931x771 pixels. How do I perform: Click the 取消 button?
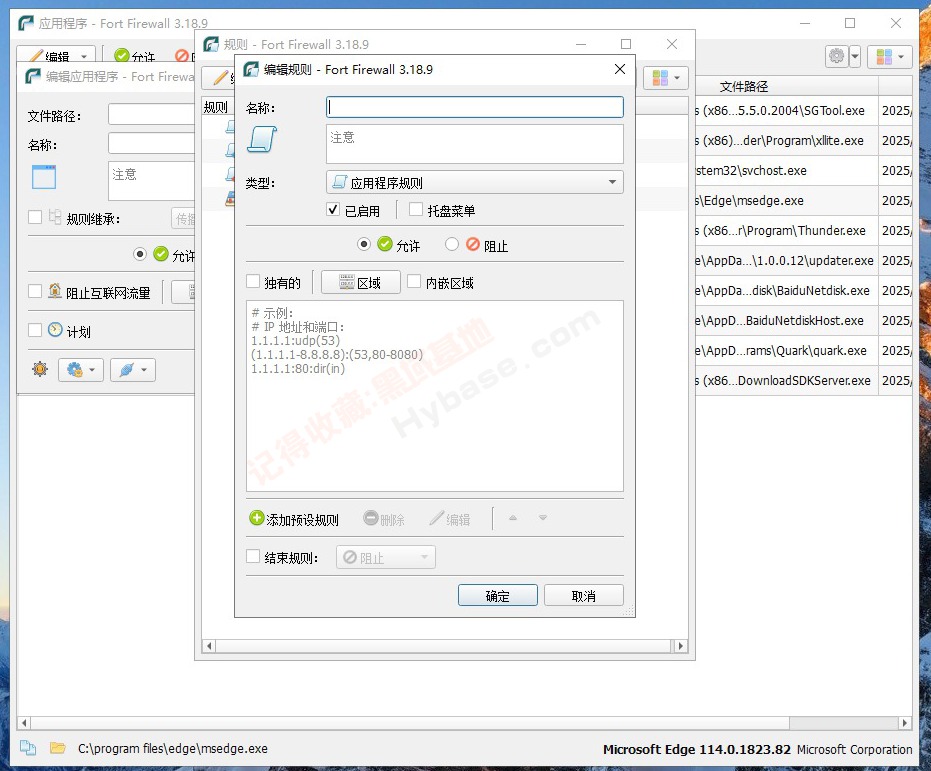[584, 595]
